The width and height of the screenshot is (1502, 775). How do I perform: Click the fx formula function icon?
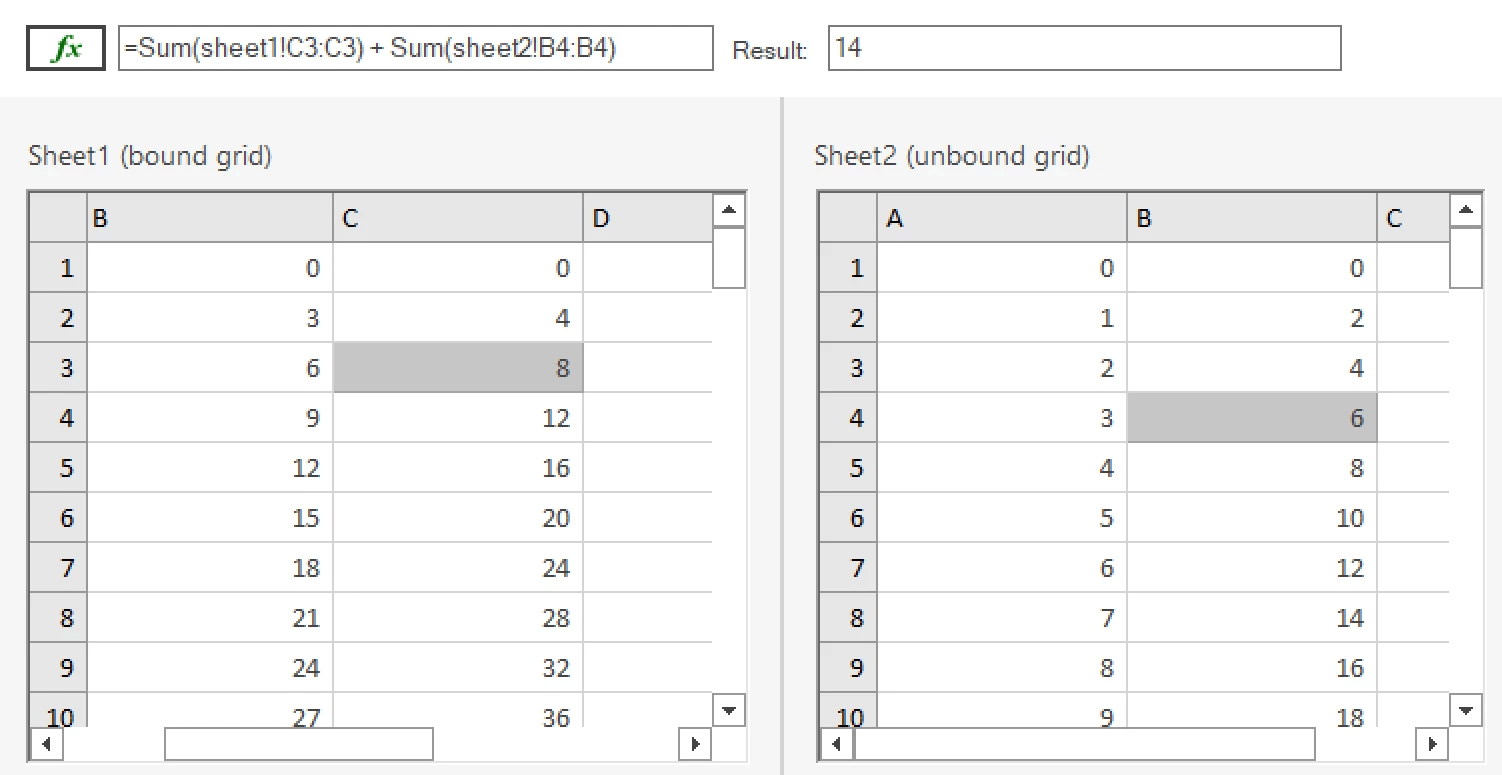click(x=64, y=46)
